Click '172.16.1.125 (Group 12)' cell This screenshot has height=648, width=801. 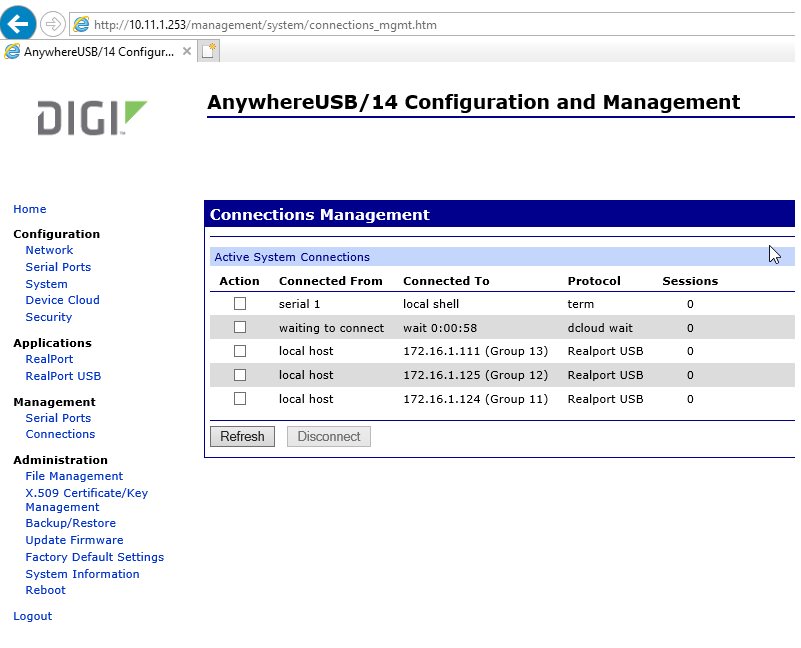475,375
